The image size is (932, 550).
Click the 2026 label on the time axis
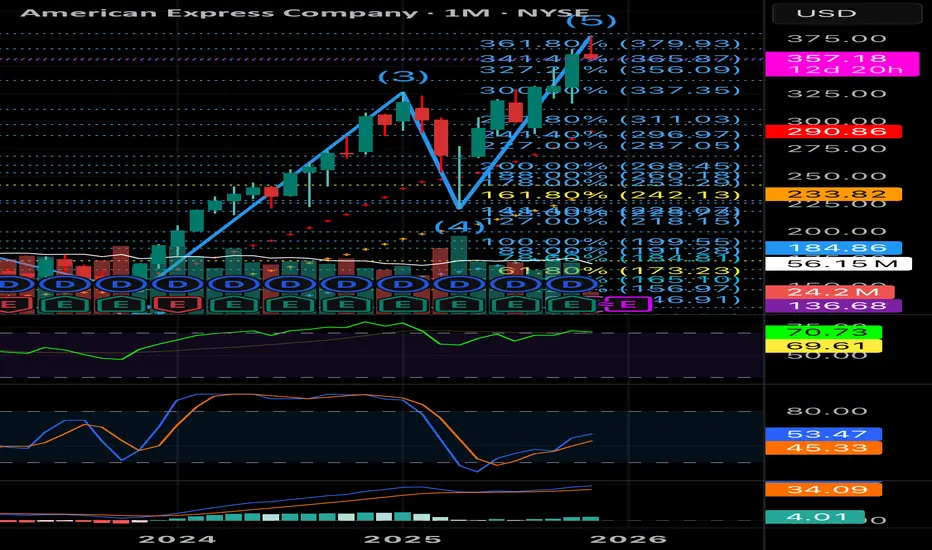click(x=628, y=539)
